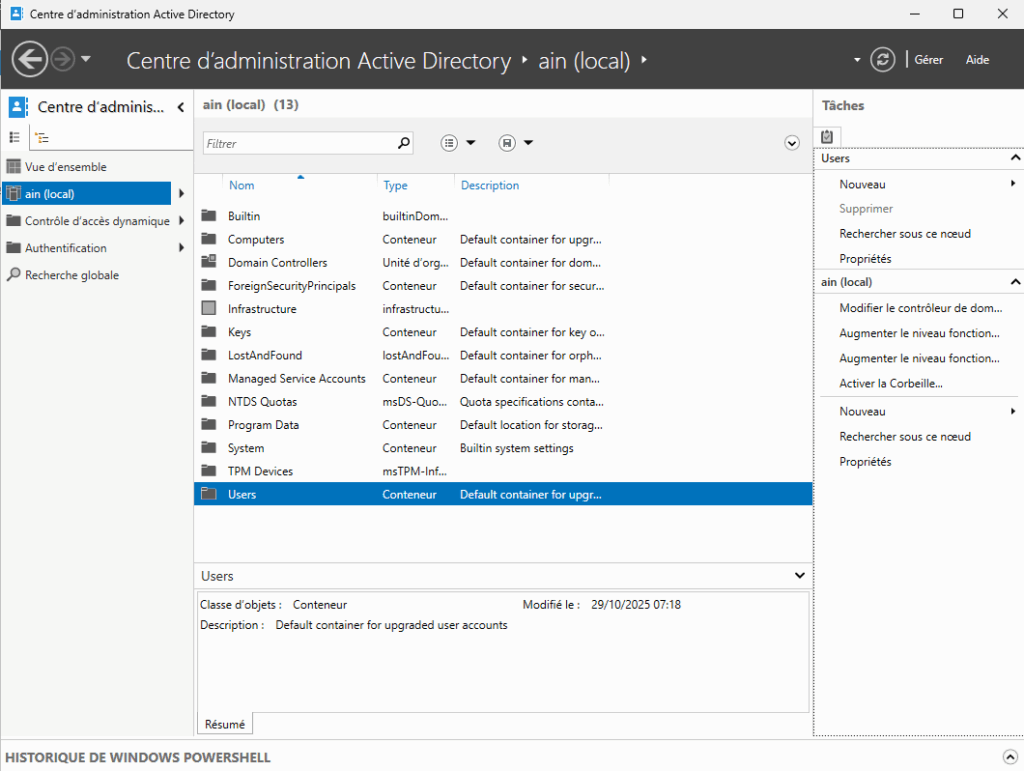The width and height of the screenshot is (1024, 771).
Task: Click the magnifier icon in the filter box
Action: tap(403, 143)
